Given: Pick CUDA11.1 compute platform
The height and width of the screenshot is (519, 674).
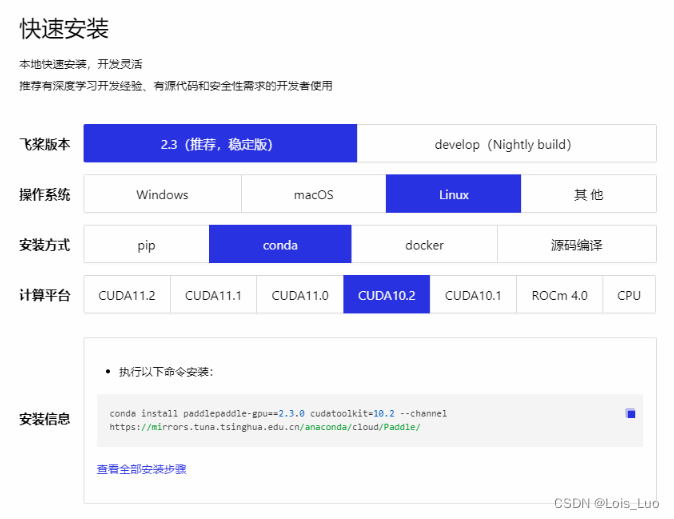Looking at the screenshot, I should [214, 295].
